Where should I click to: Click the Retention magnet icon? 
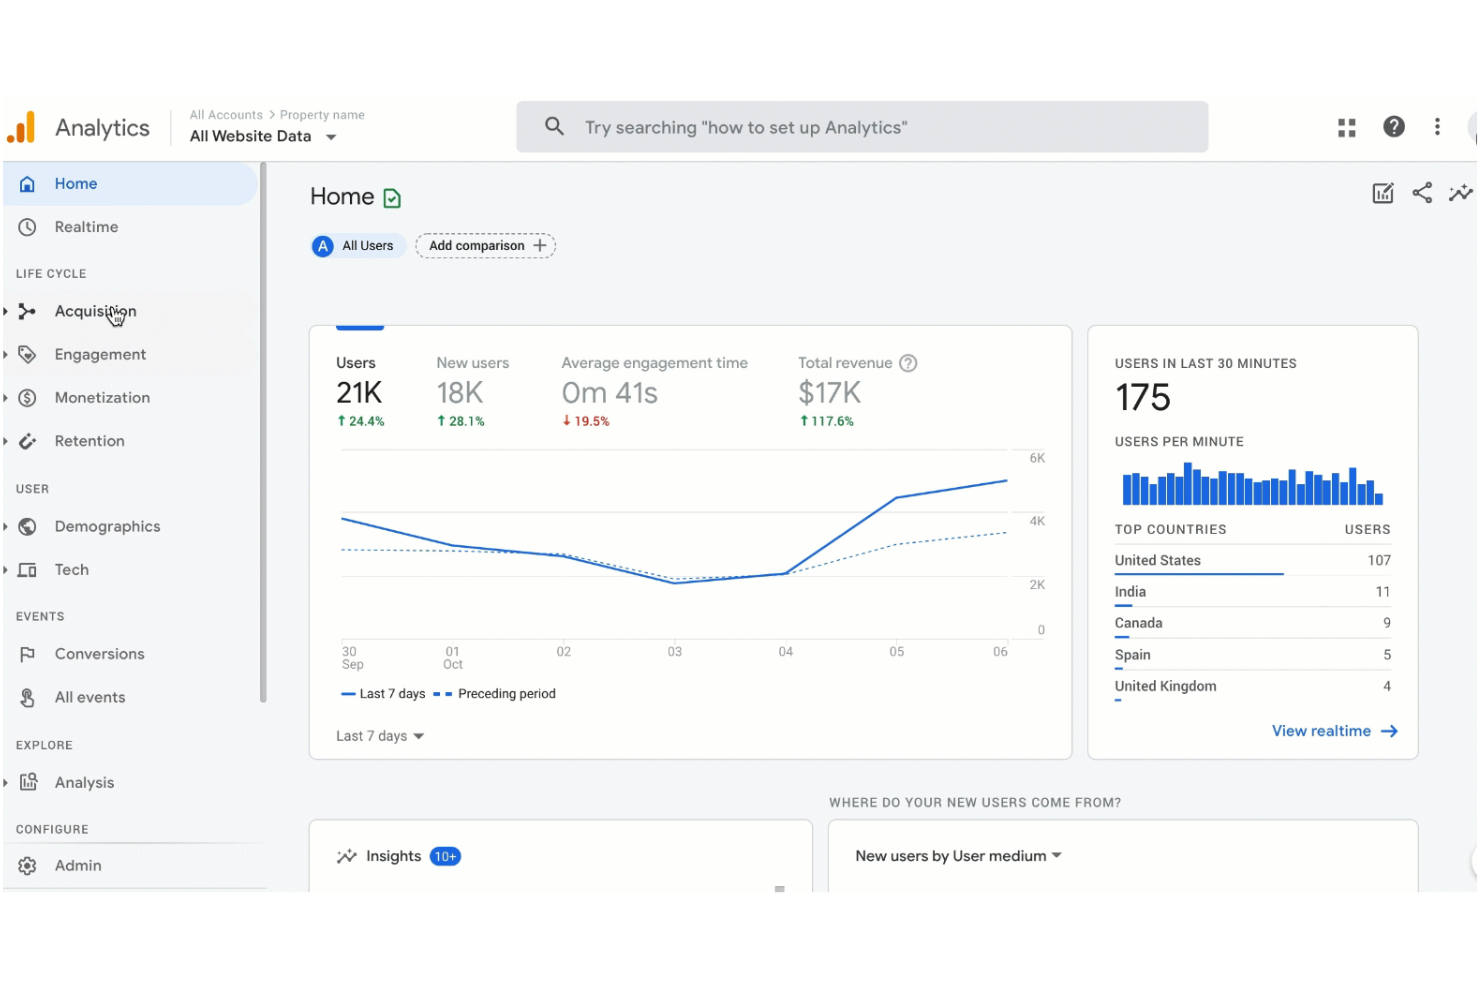(x=28, y=441)
